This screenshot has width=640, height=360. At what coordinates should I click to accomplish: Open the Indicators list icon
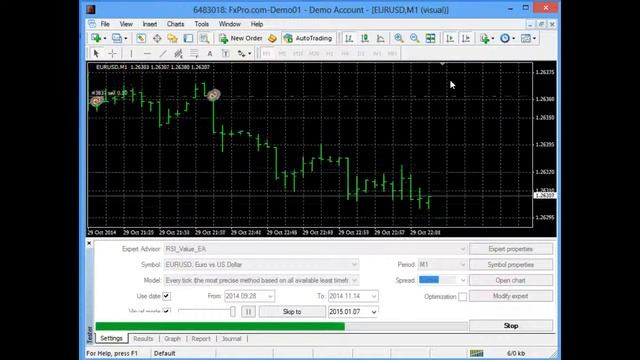[x=485, y=38]
